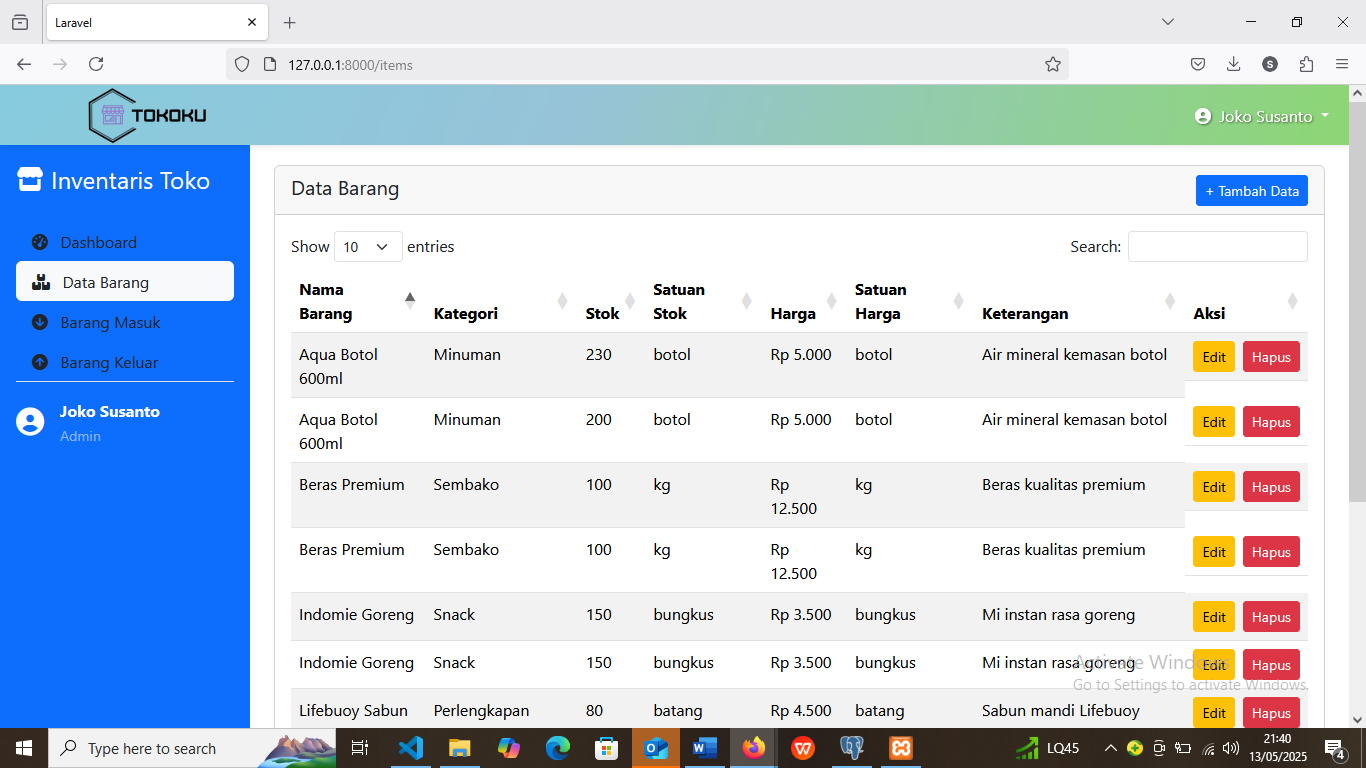This screenshot has height=768, width=1366.
Task: Click the Barang Masuk down-arrow icon
Action: pyautogui.click(x=39, y=322)
